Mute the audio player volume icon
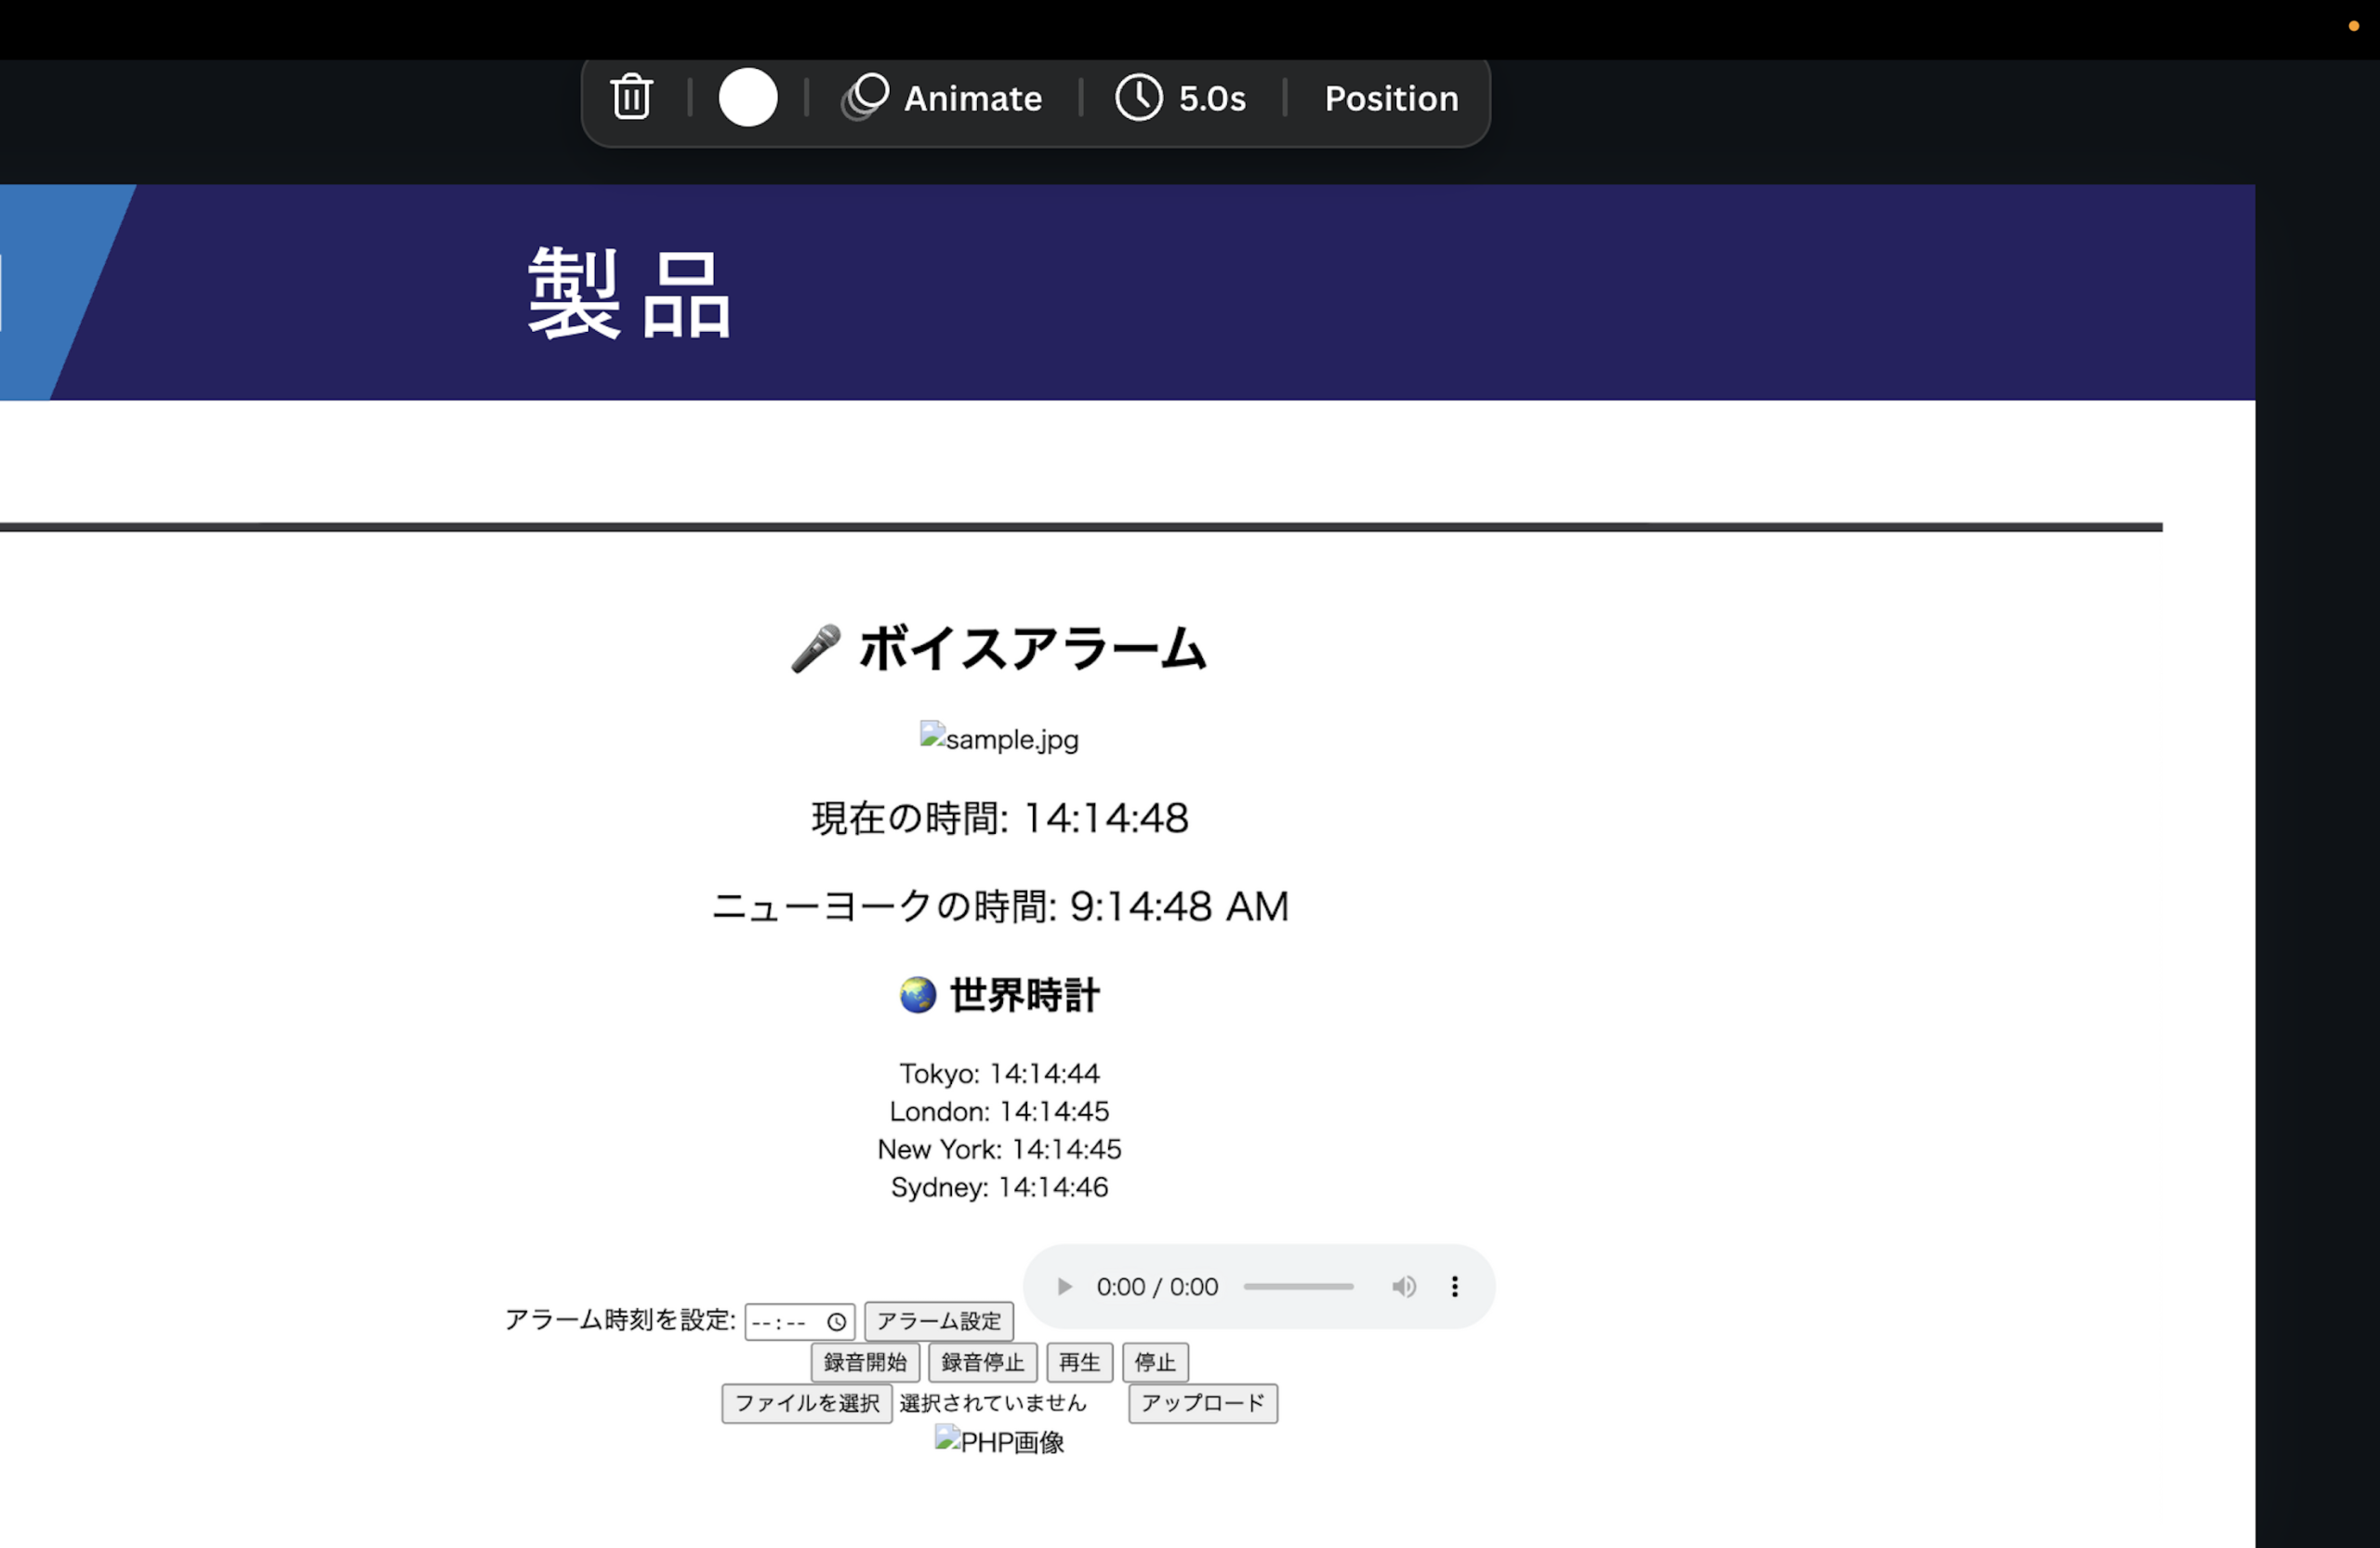This screenshot has height=1548, width=2380. tap(1403, 1286)
